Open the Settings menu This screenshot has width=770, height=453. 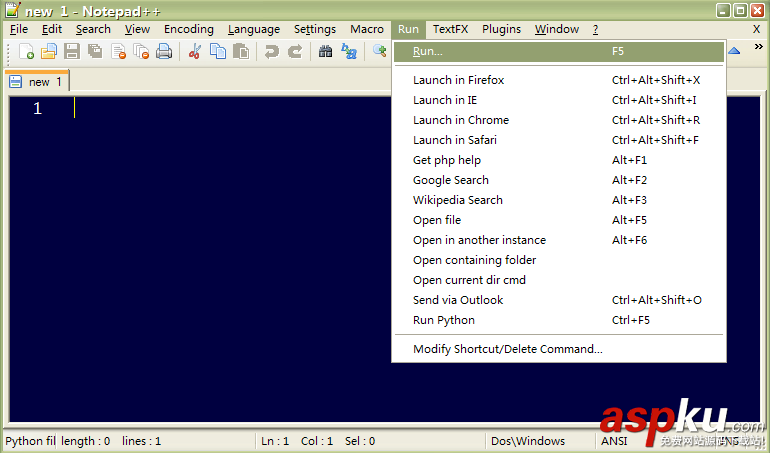315,29
